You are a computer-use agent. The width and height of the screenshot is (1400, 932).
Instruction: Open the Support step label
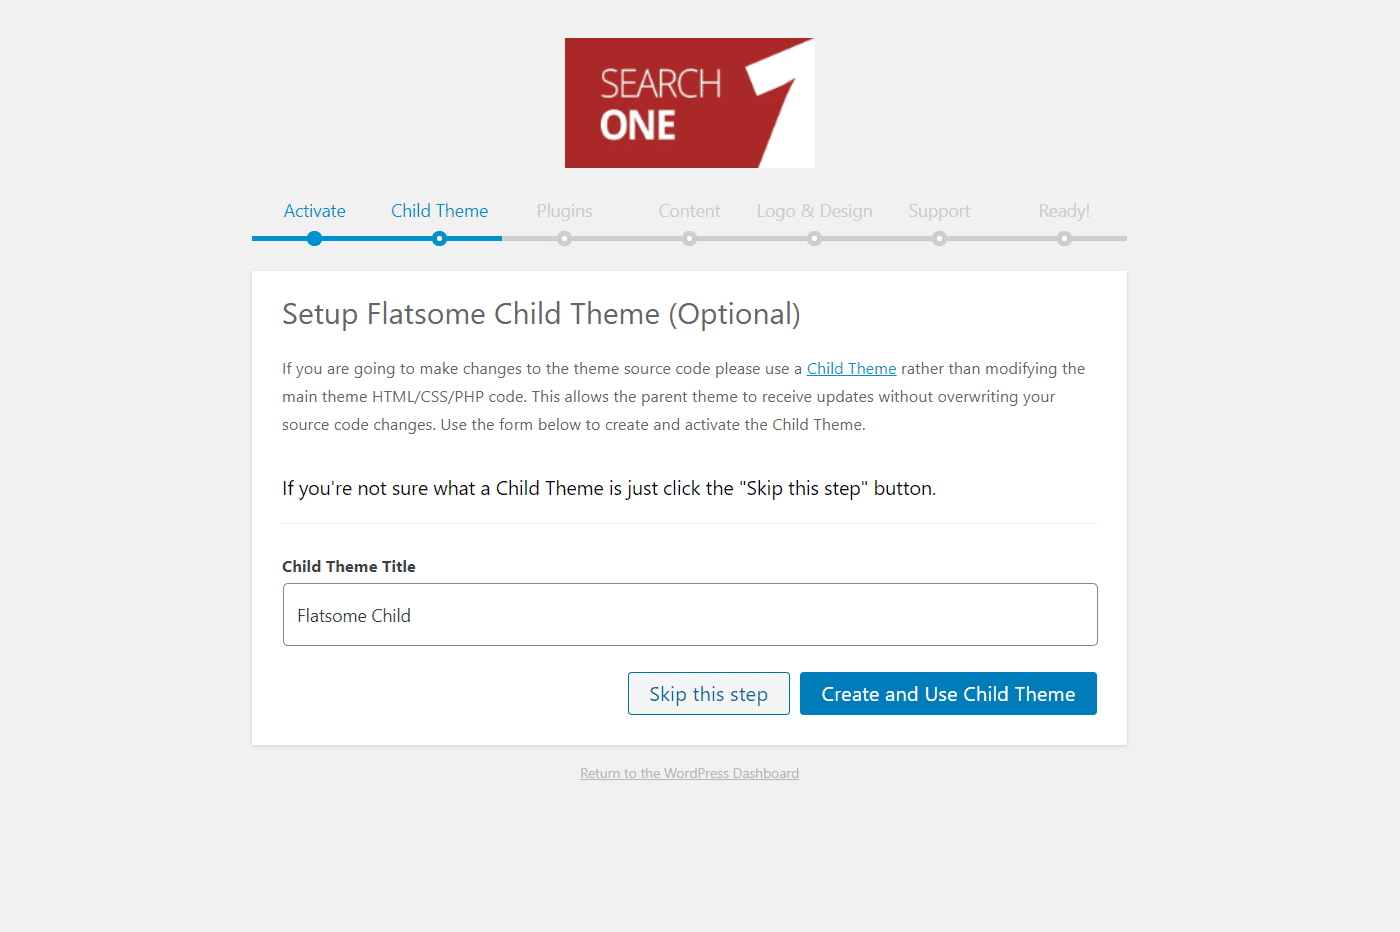[939, 211]
